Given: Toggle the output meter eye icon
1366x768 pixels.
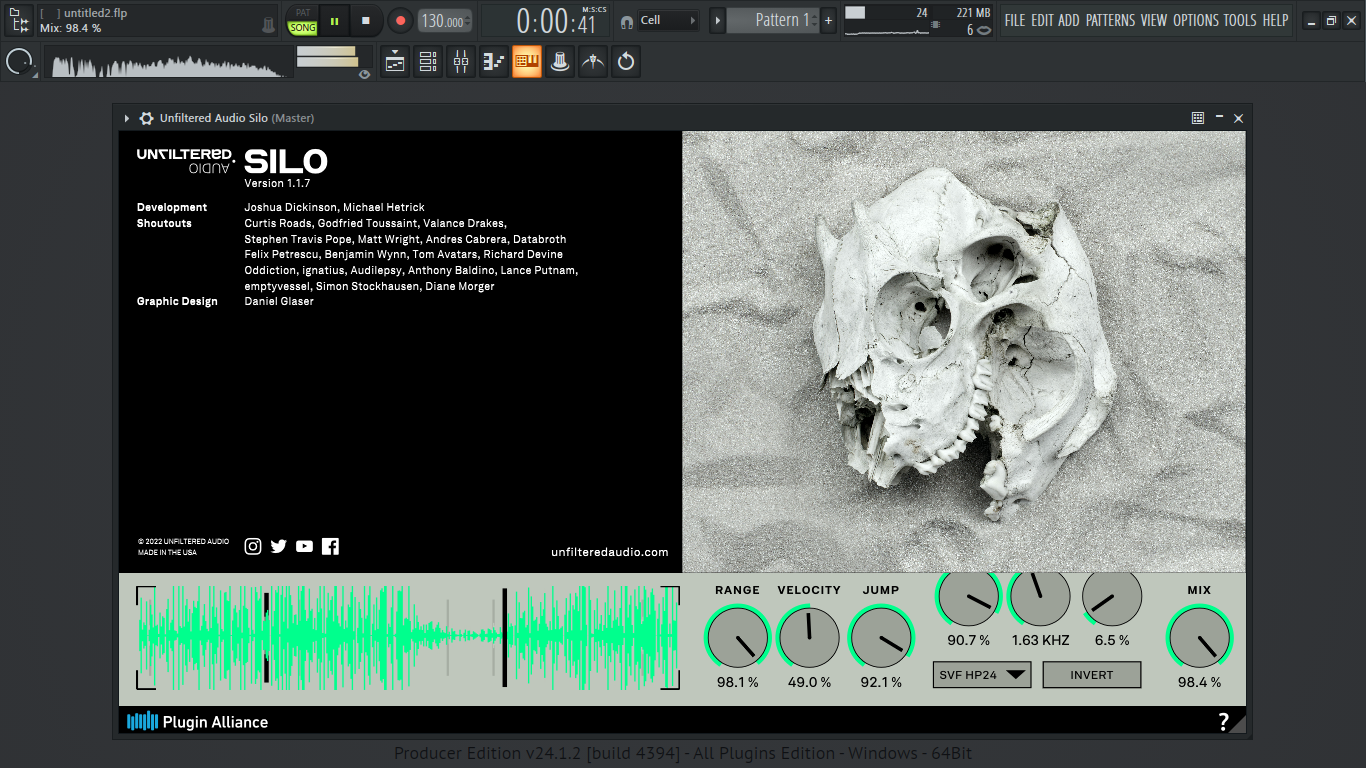Looking at the screenshot, I should tap(364, 74).
